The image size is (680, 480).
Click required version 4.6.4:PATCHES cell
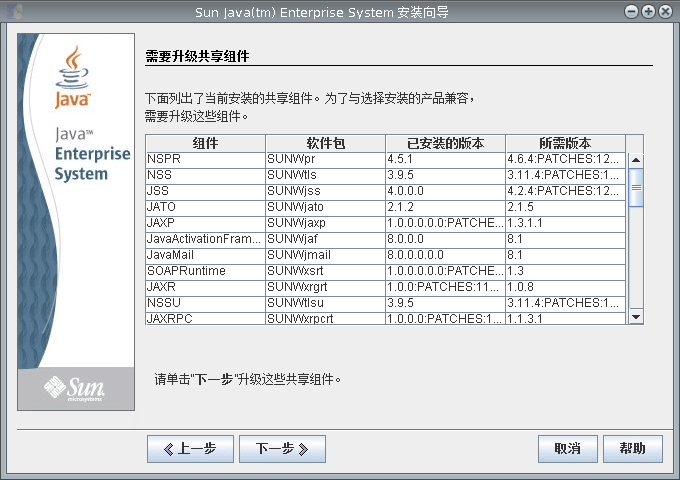click(x=566, y=159)
